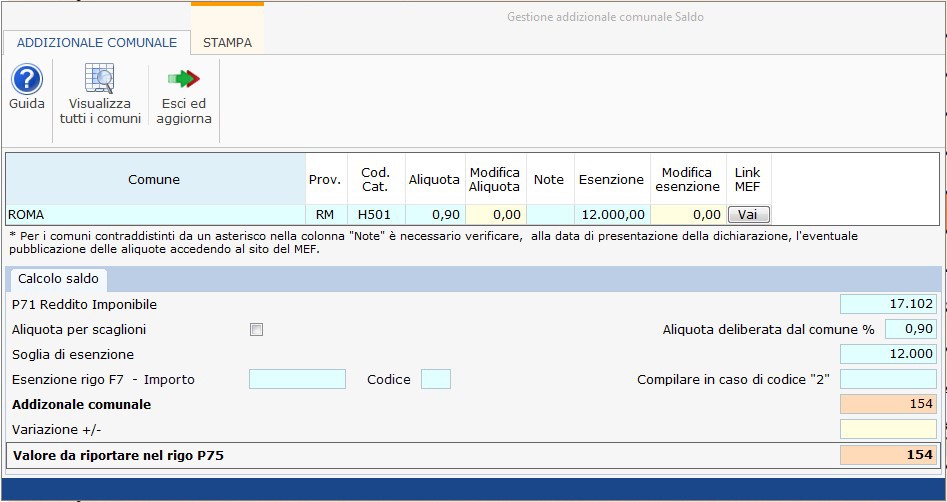The width and height of the screenshot is (947, 502).
Task: Click the Comune column header
Action: (155, 179)
